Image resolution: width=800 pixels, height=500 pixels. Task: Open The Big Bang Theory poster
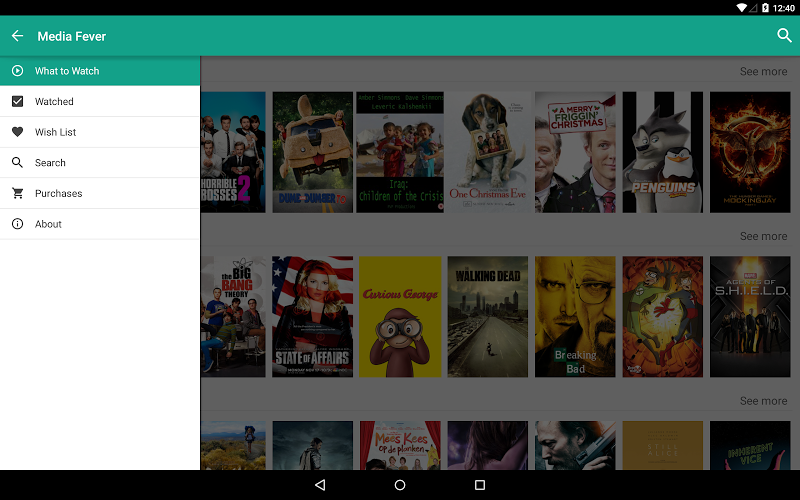click(x=233, y=317)
